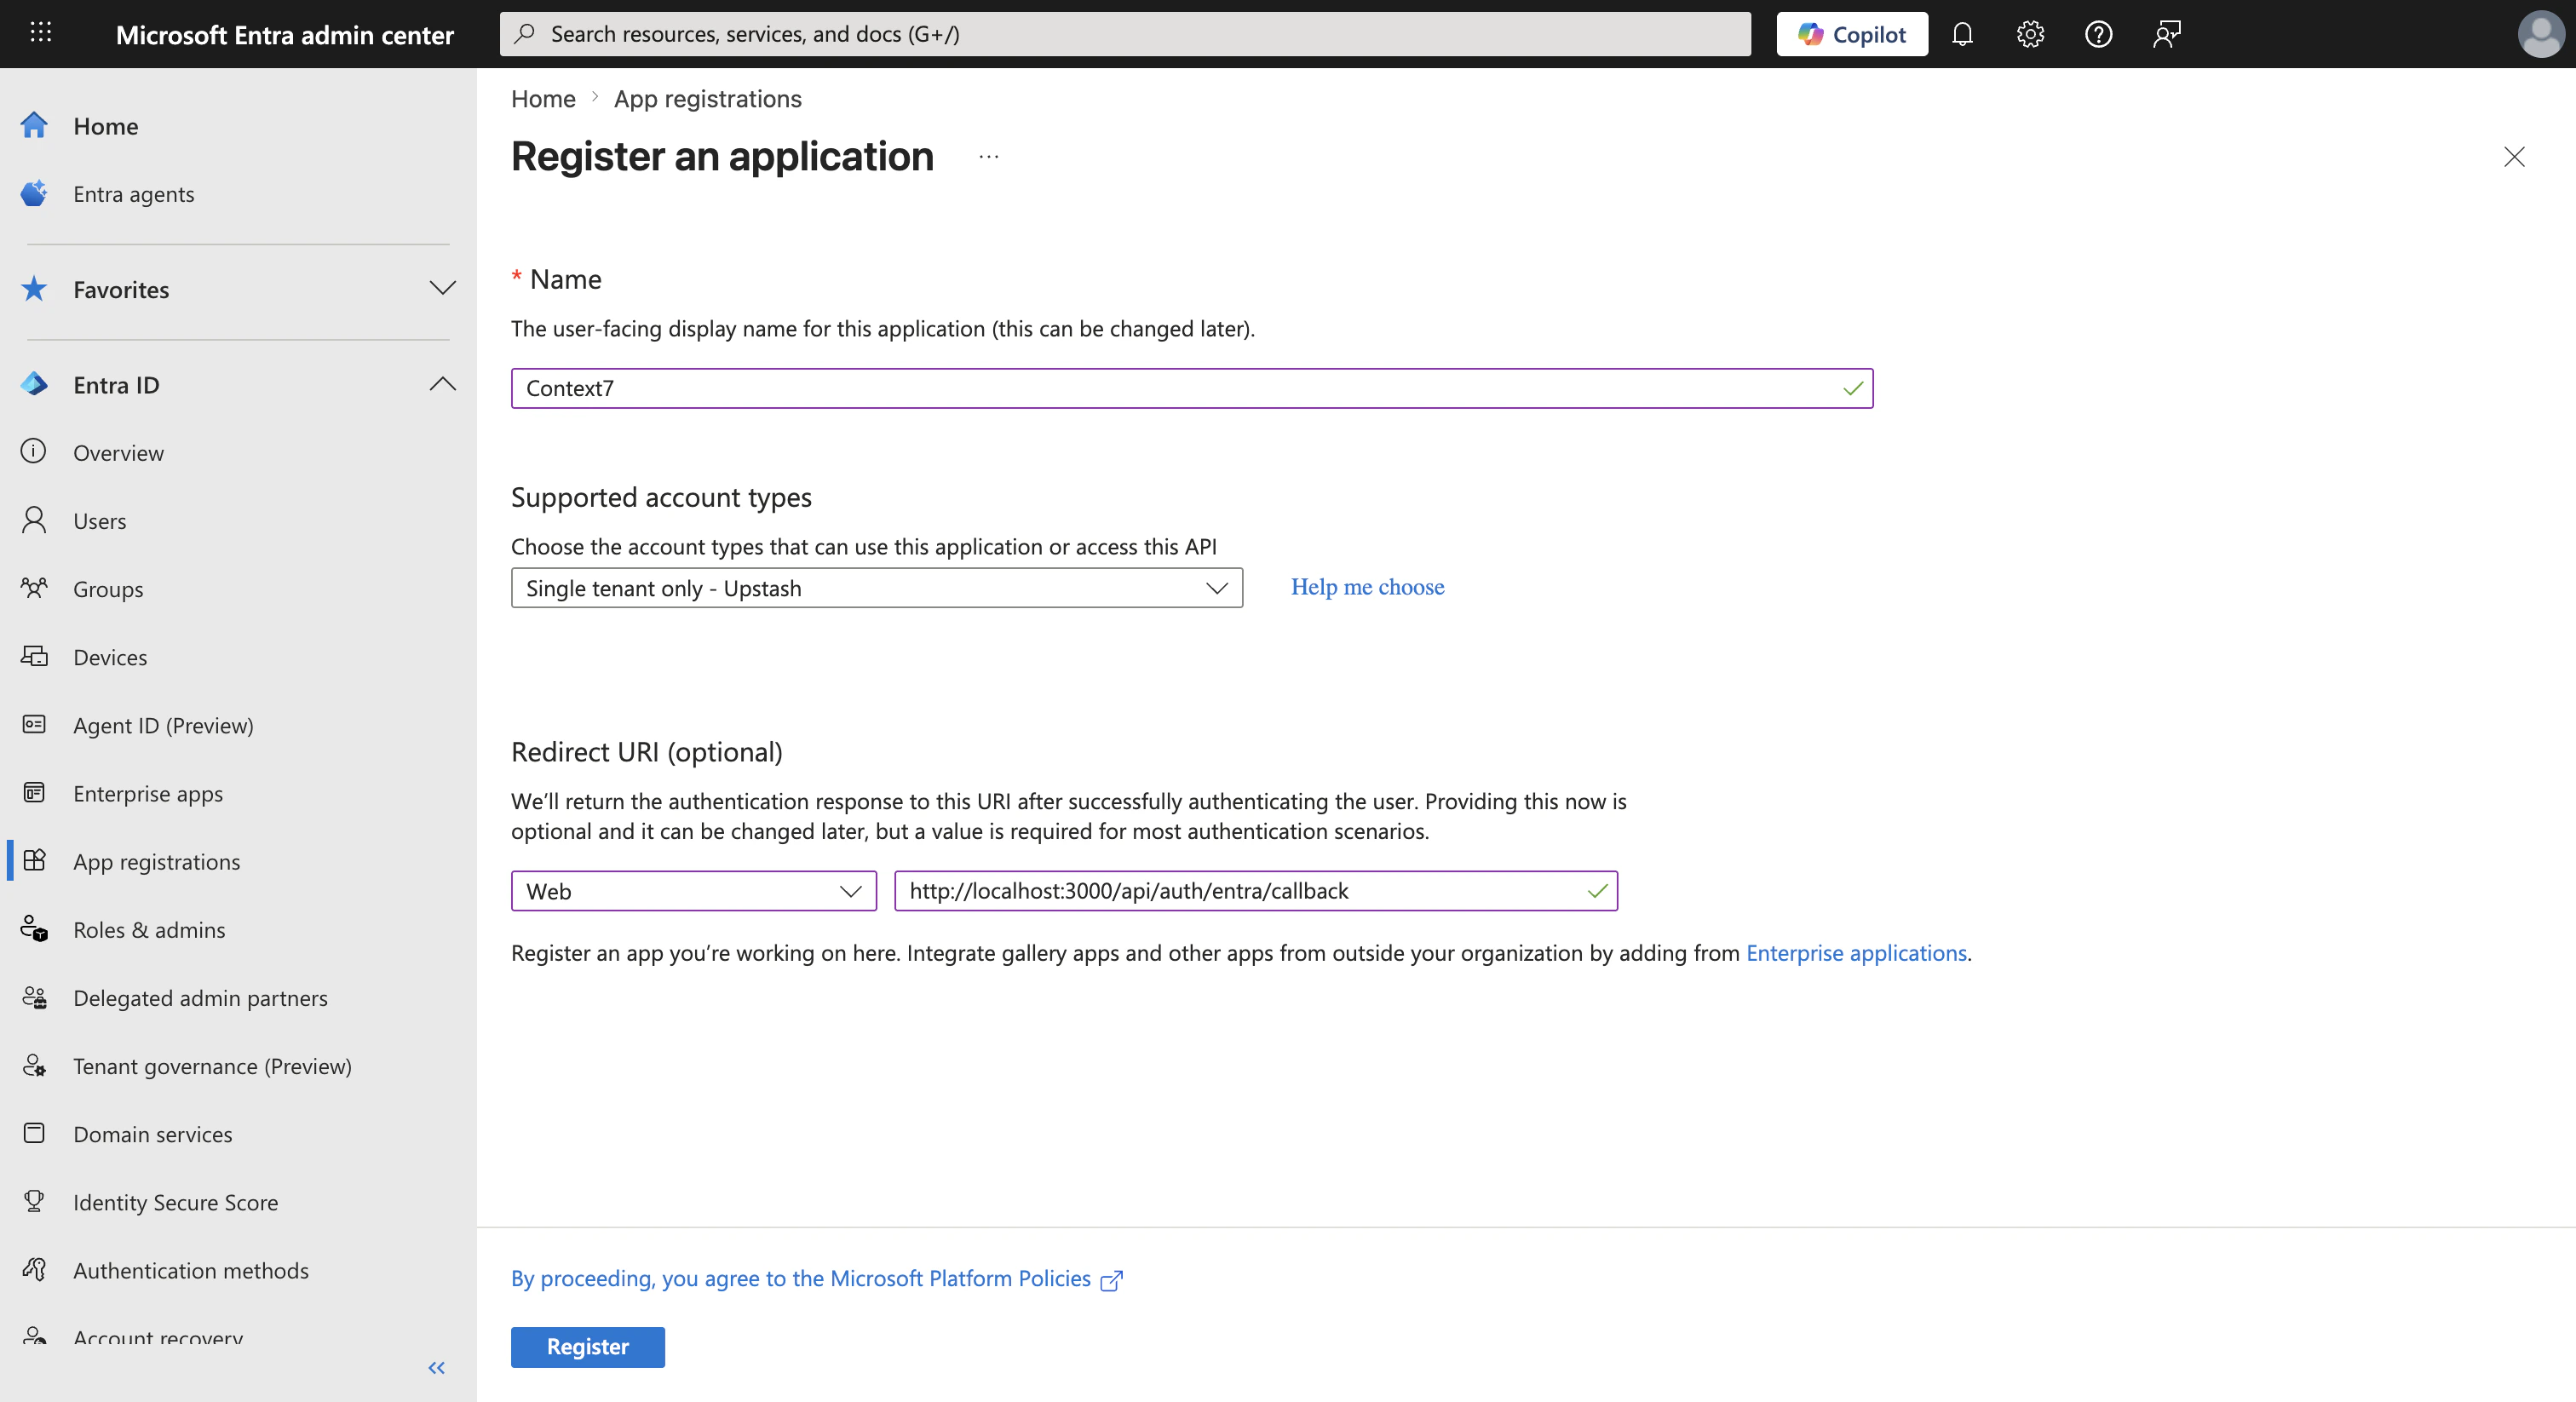Click the Roles & admins icon

tap(34, 929)
